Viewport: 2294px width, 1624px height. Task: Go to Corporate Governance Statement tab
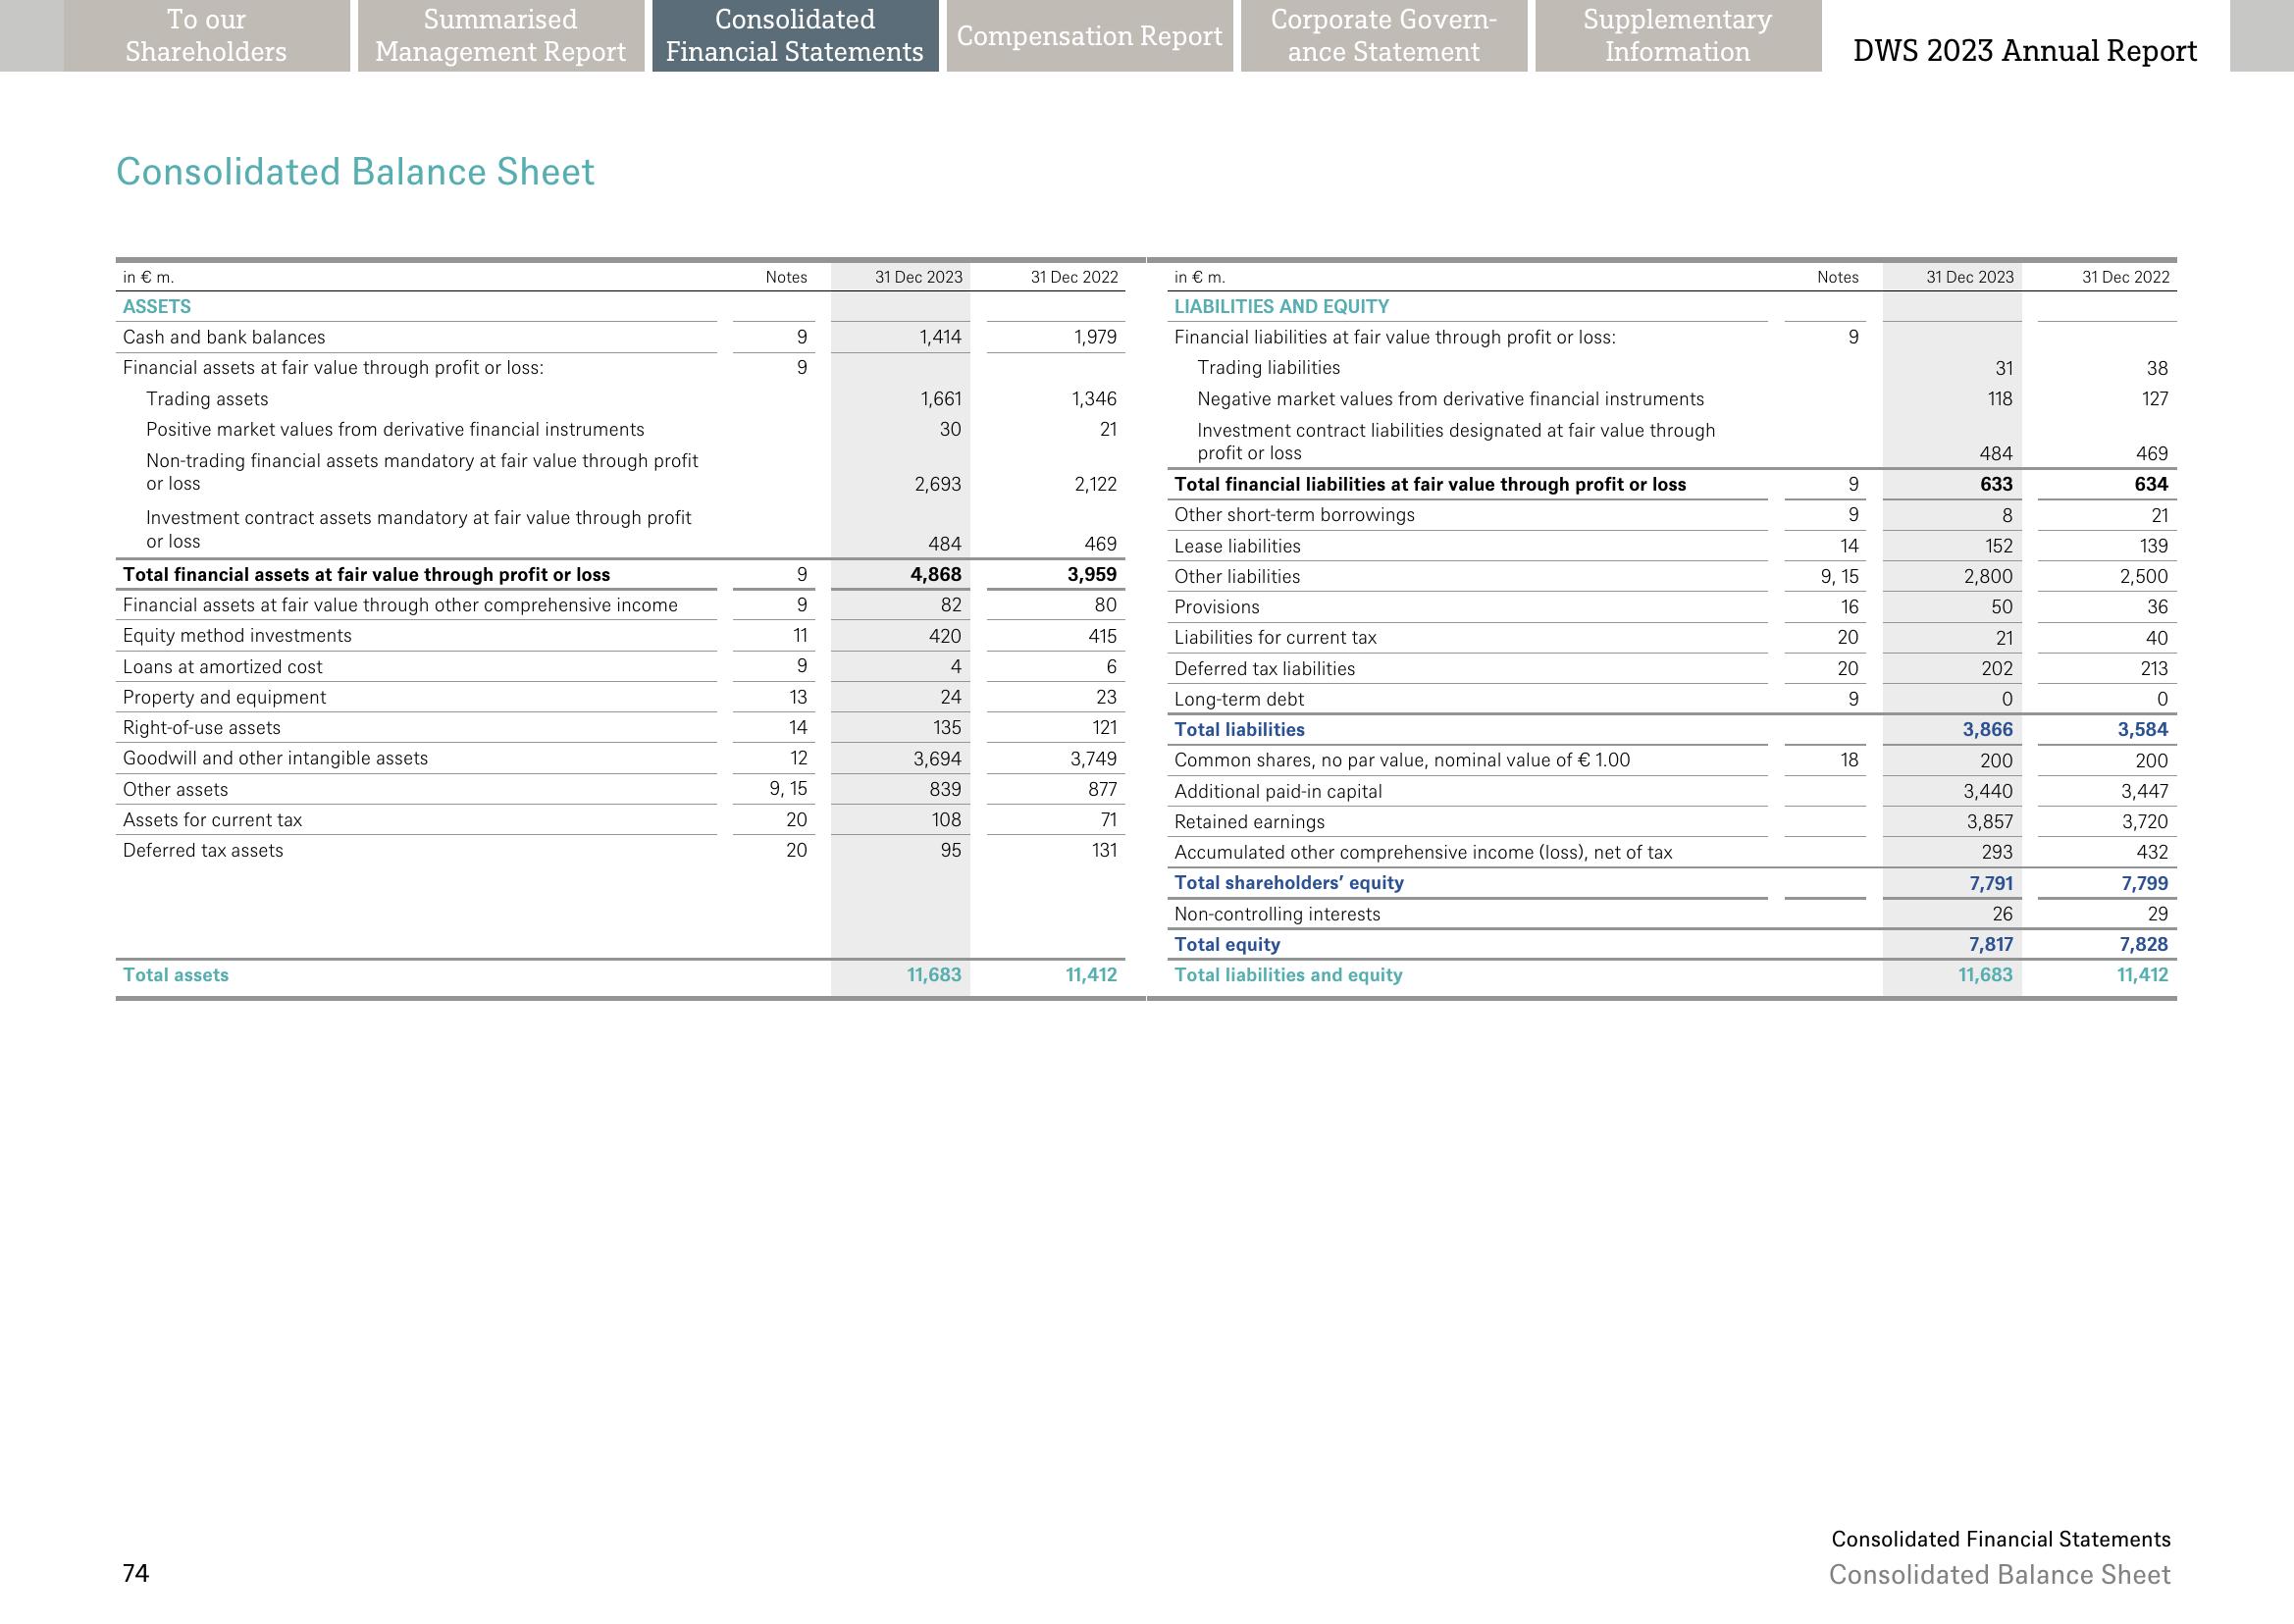(1383, 36)
